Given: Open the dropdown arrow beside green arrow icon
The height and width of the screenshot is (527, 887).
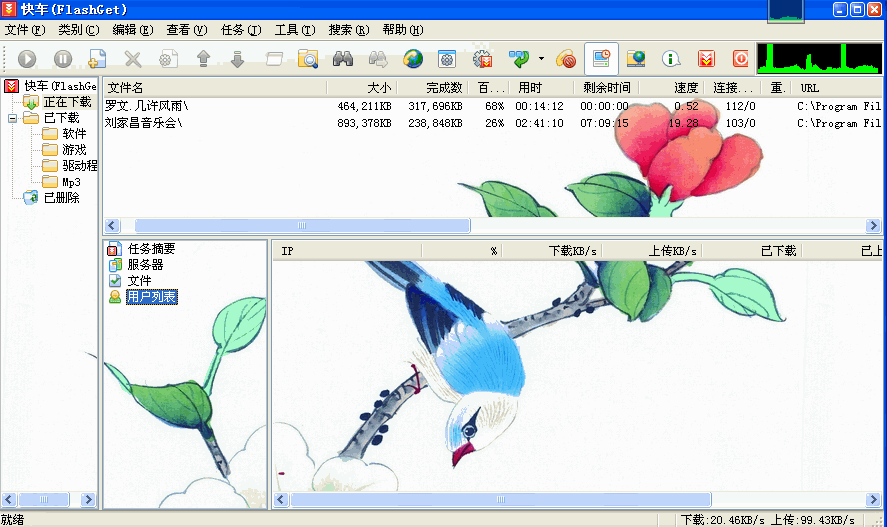Looking at the screenshot, I should [541, 58].
